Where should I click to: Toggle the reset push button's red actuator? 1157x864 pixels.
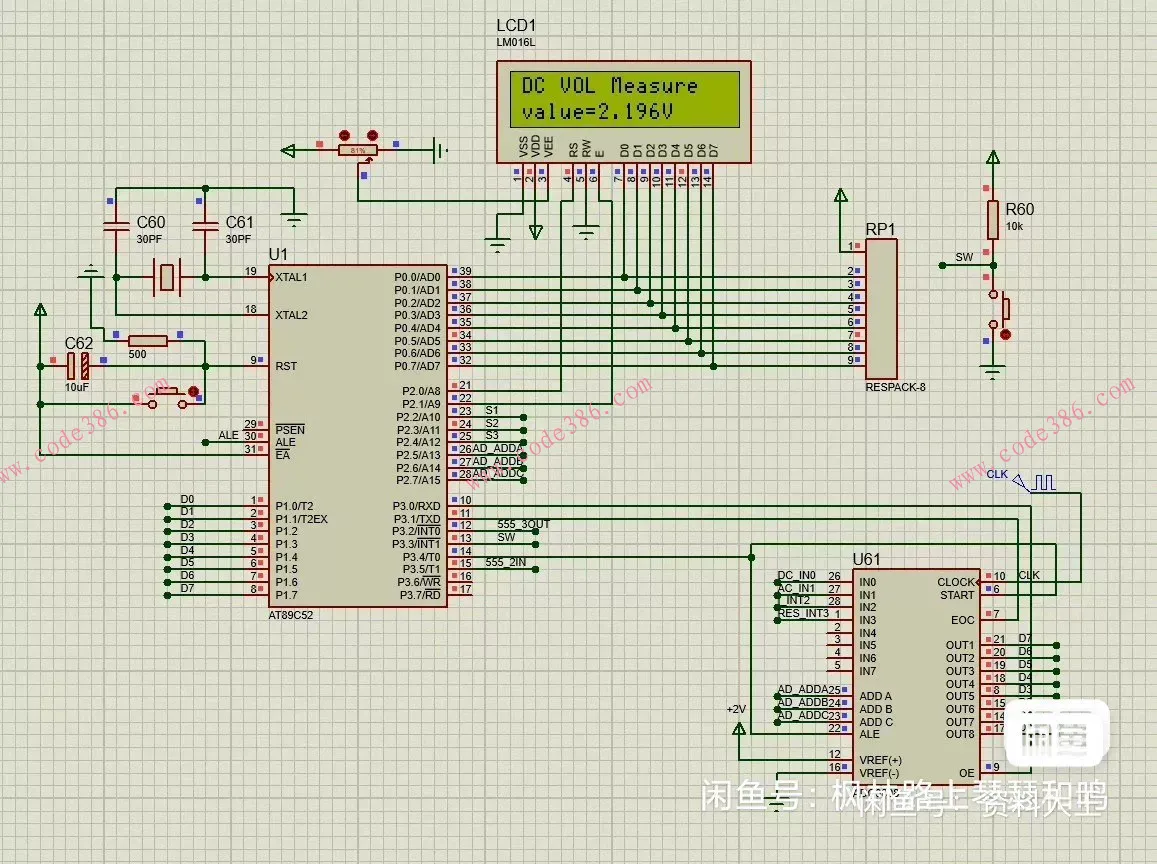[194, 392]
